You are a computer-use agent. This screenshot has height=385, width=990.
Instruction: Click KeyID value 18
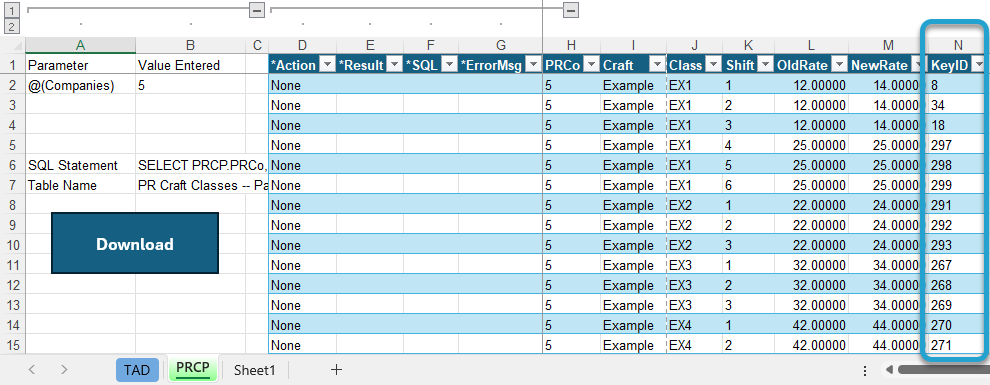pos(958,126)
